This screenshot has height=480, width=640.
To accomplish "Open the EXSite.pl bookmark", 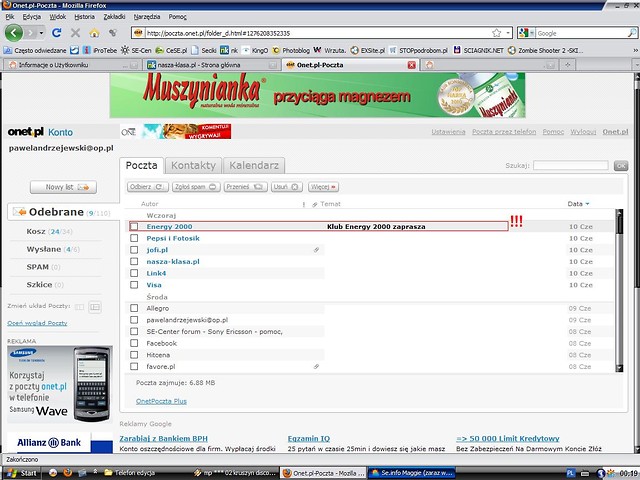I will click(368, 50).
